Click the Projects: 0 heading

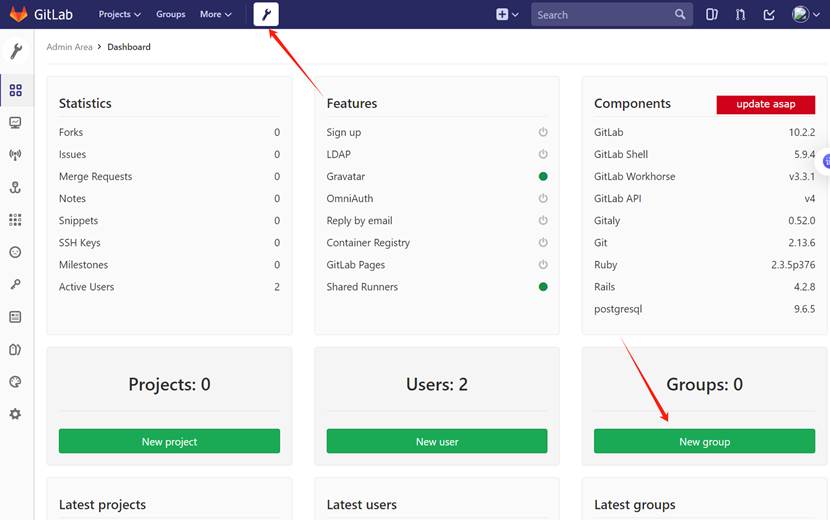[169, 384]
